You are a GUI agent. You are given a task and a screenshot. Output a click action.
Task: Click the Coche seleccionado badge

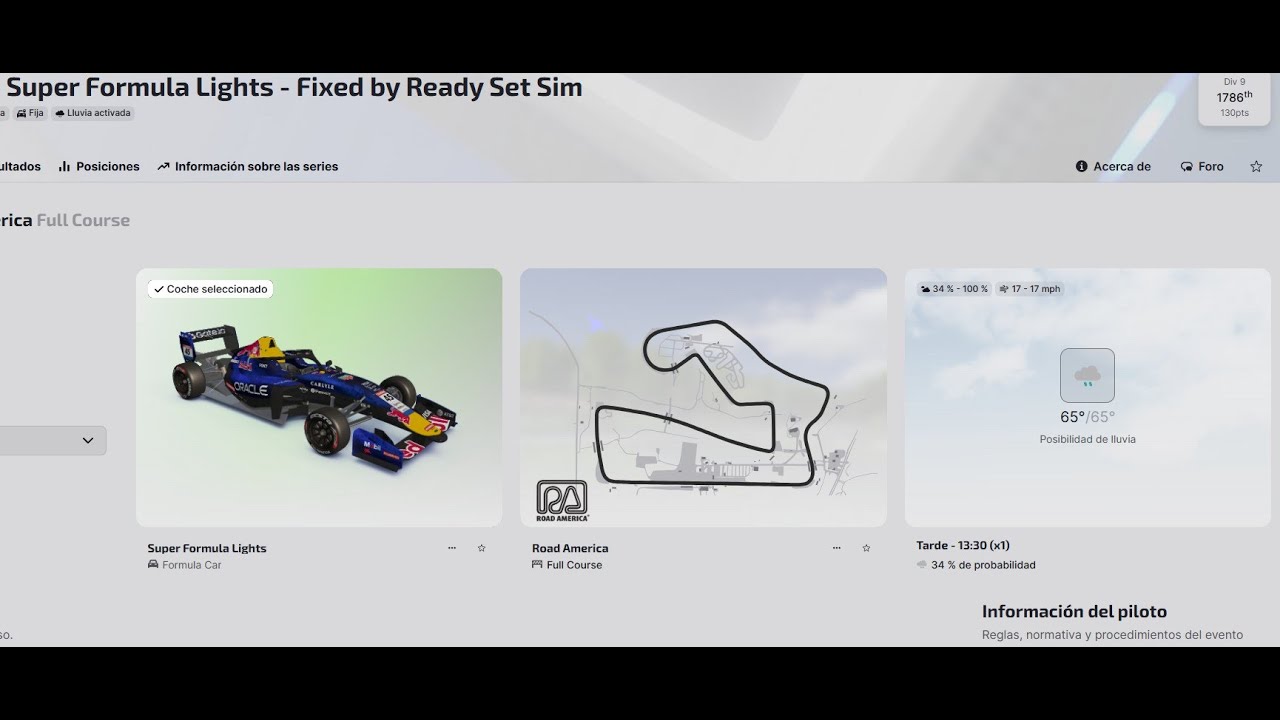tap(210, 289)
